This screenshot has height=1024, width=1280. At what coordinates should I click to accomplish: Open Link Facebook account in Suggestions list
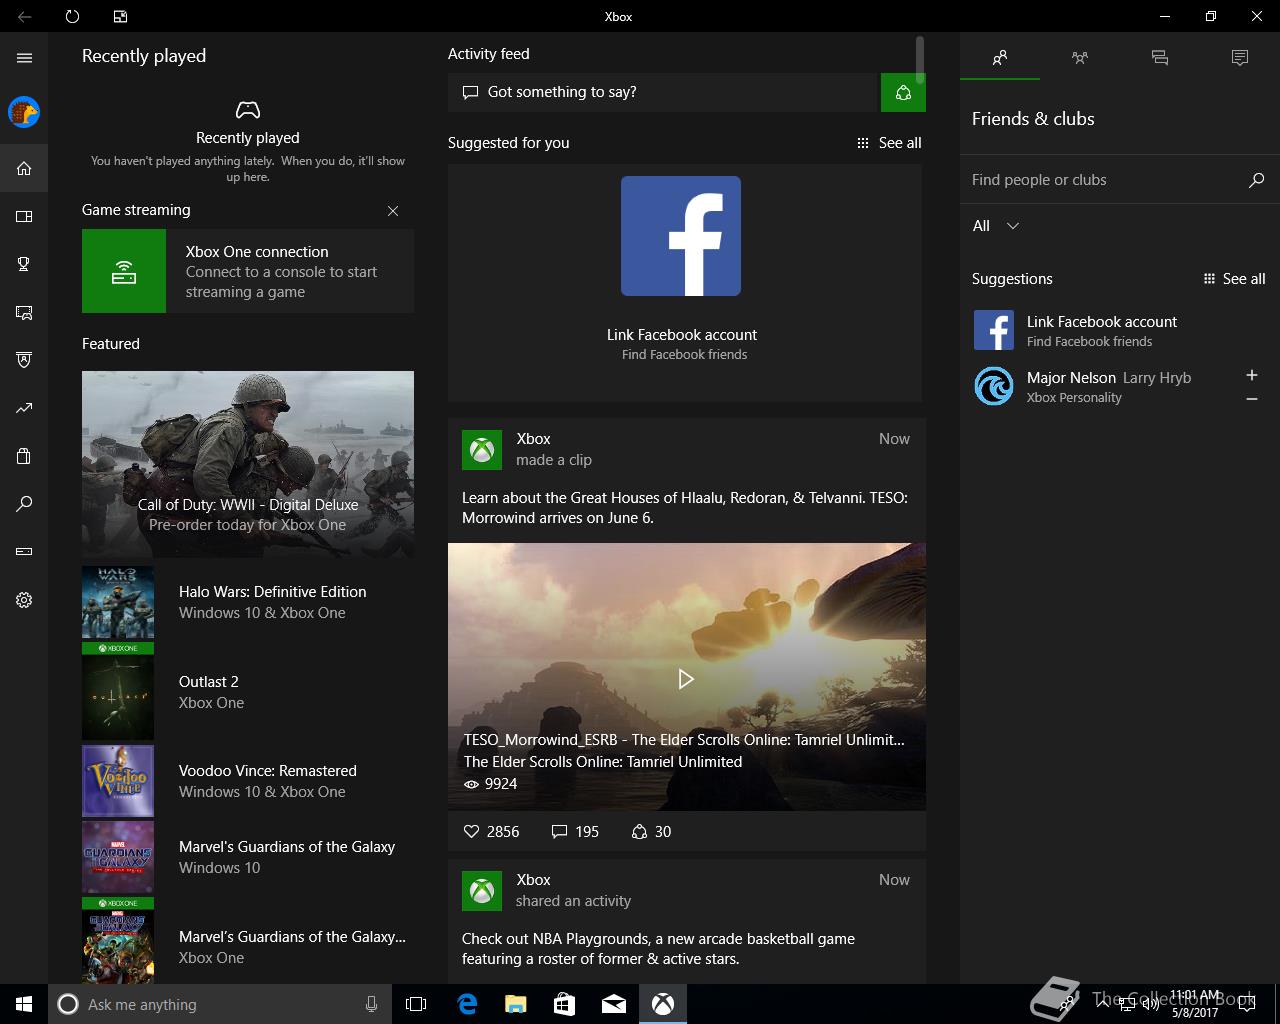1120,330
